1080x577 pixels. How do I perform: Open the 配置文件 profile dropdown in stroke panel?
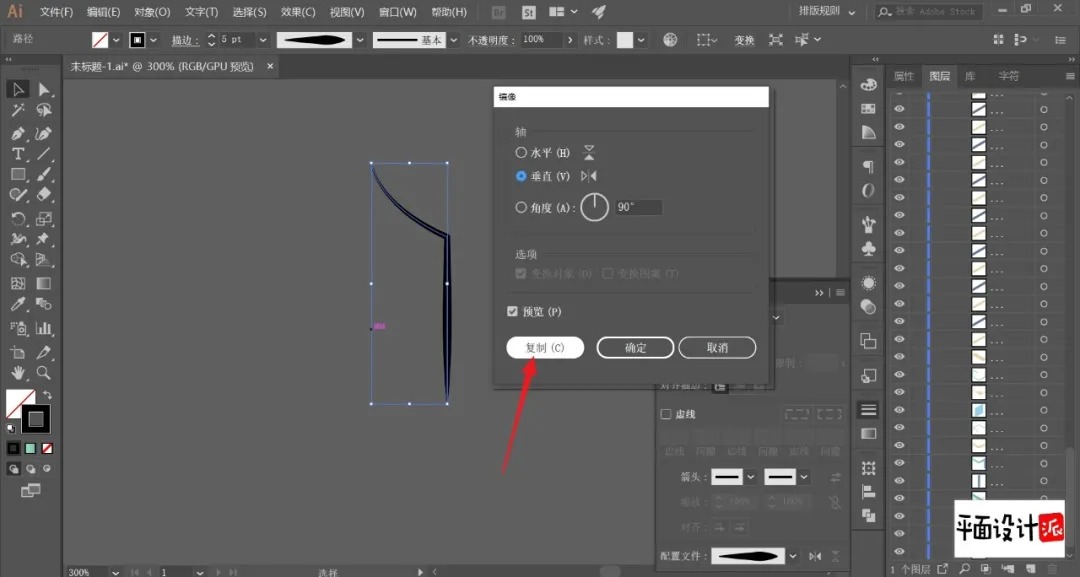[793, 556]
